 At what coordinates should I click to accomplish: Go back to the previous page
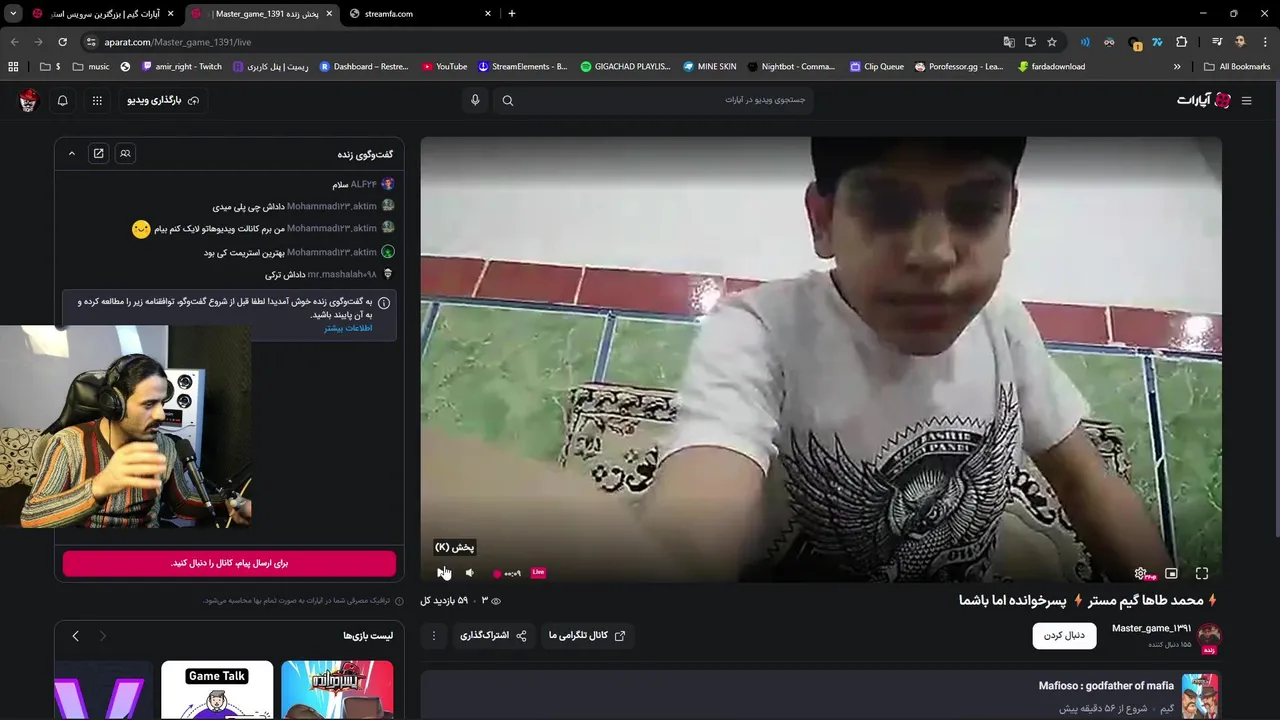(14, 42)
